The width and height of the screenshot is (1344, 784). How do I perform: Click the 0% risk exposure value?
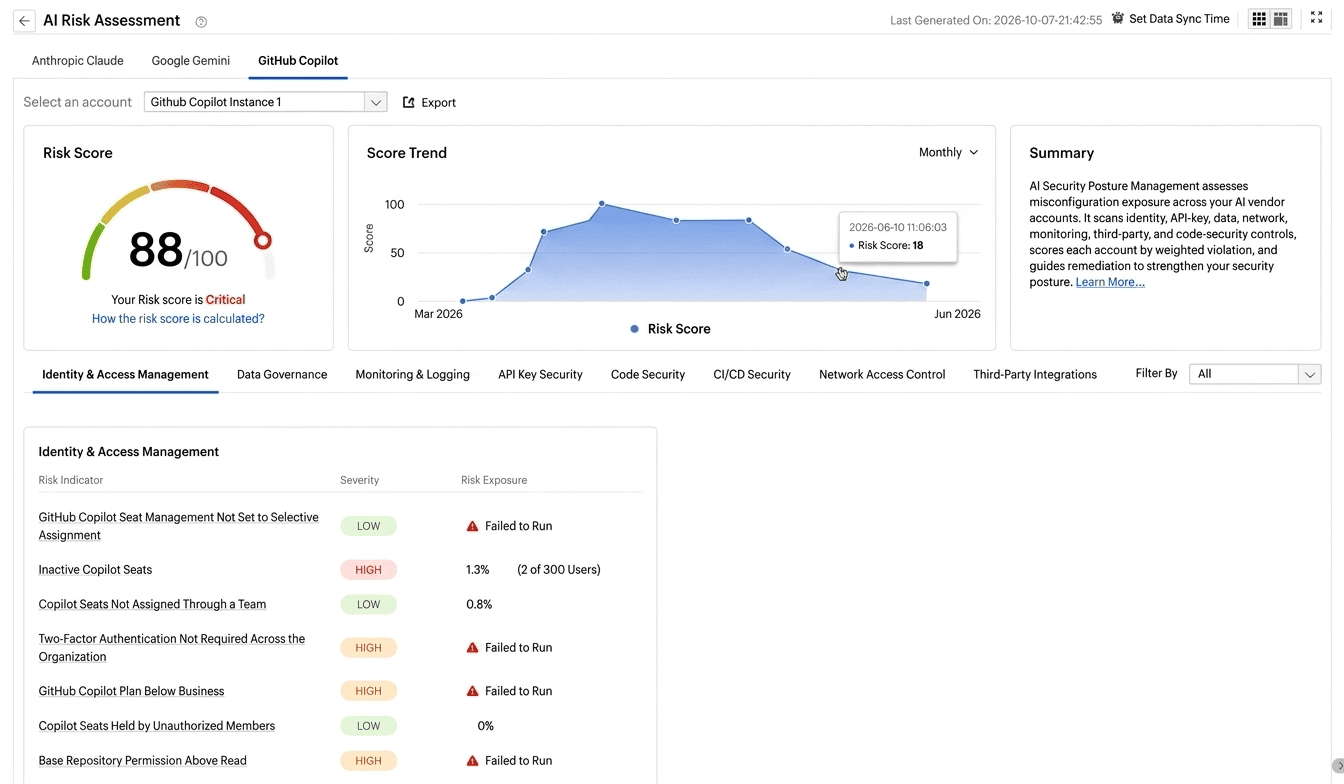click(x=486, y=726)
